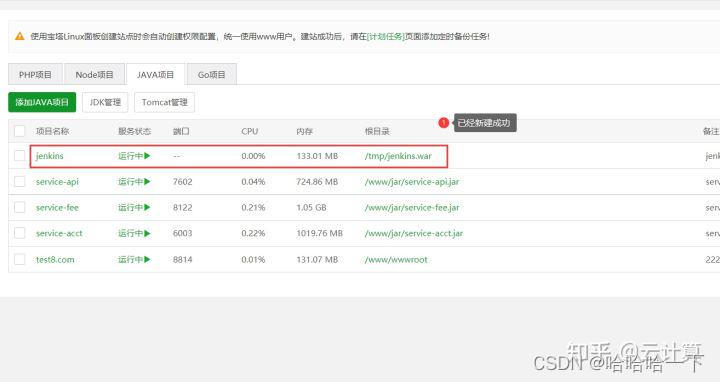
Task: Click memory value 1.05 GB
Action: pos(311,208)
